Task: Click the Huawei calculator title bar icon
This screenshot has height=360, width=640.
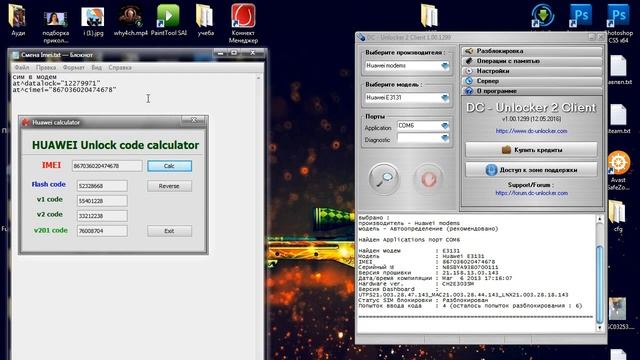Action: point(26,122)
